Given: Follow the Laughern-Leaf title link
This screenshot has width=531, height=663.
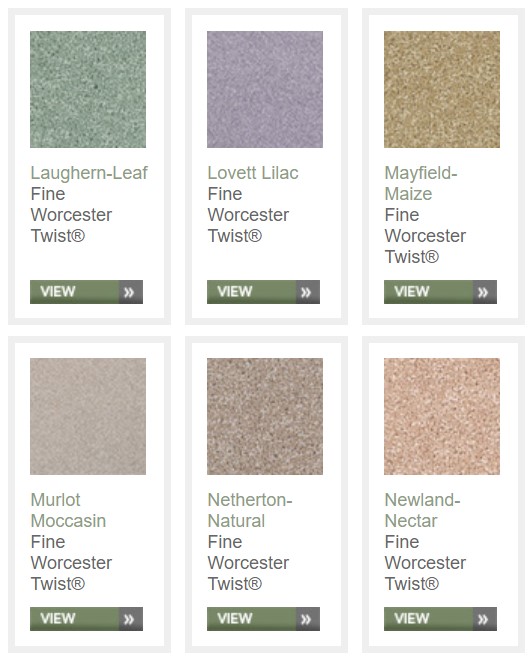Looking at the screenshot, I should [89, 173].
